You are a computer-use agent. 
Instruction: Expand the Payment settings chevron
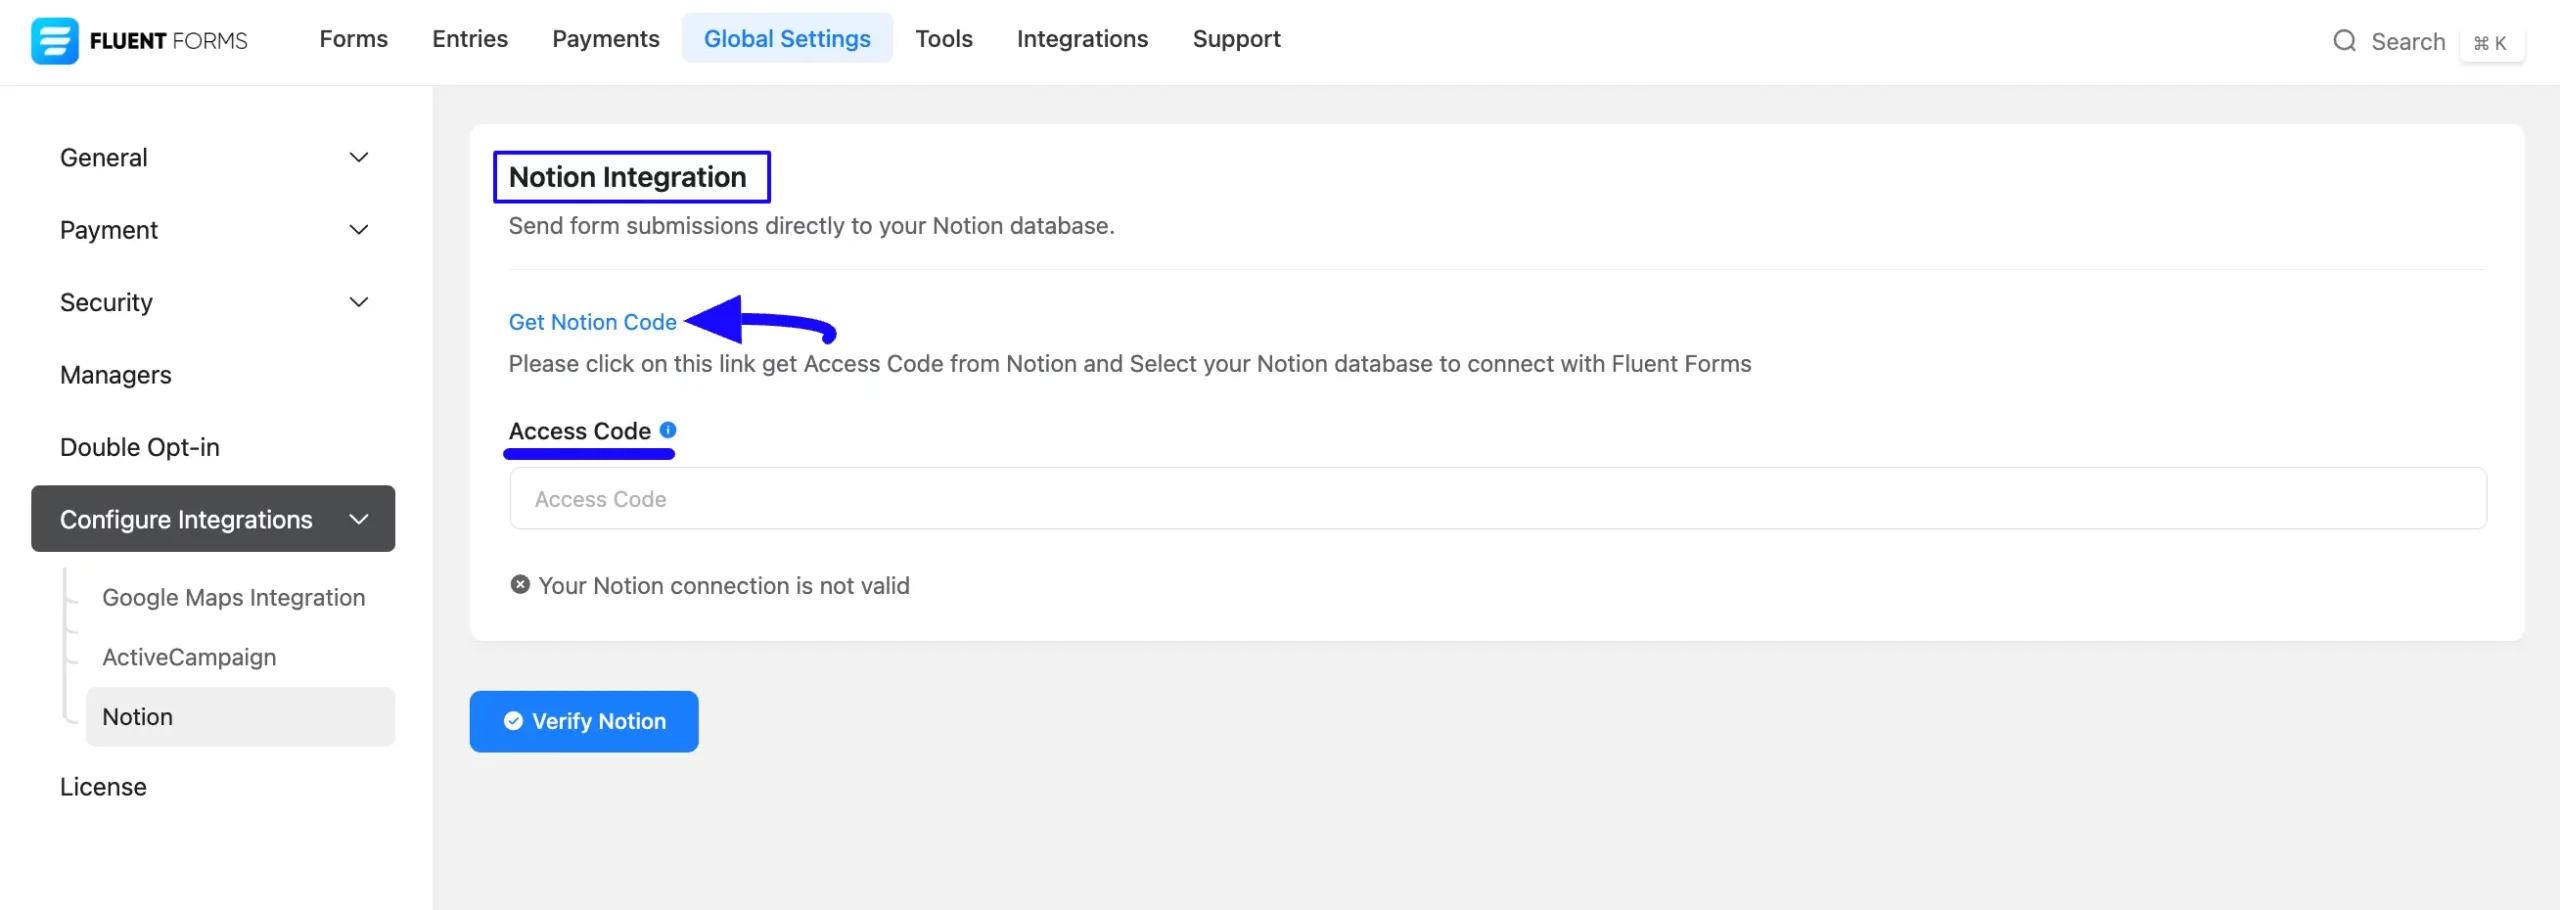tap(359, 230)
